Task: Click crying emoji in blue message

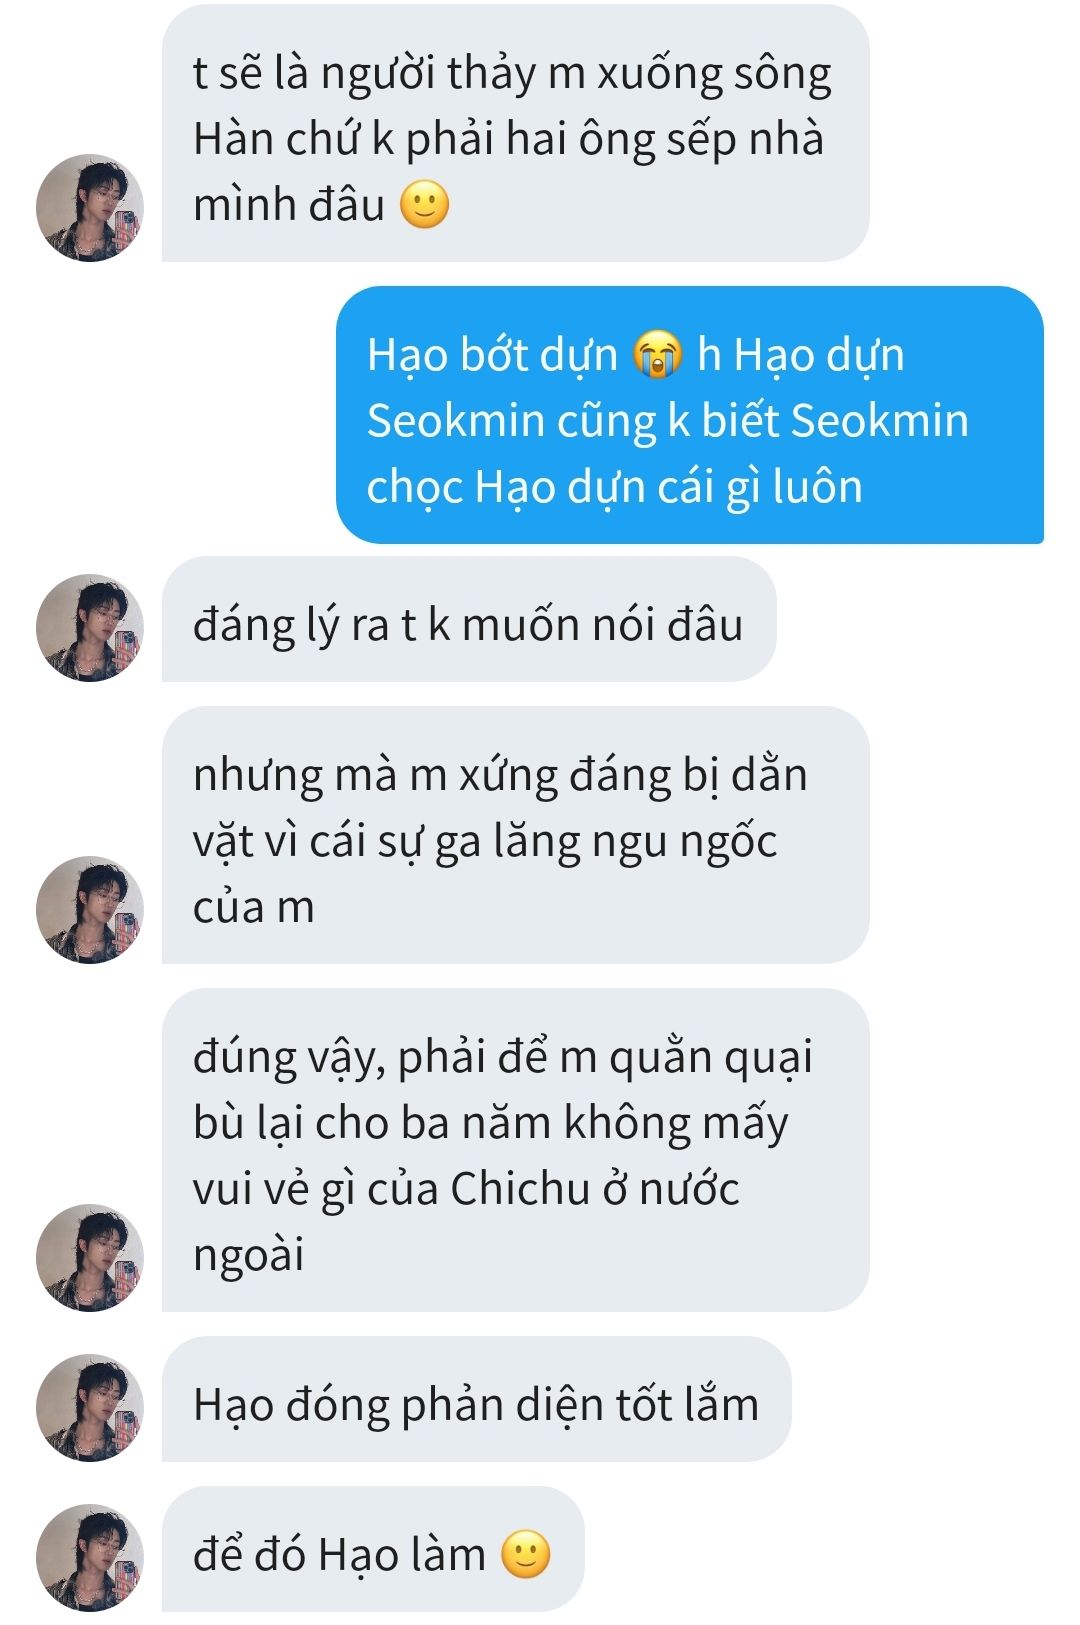Action: (658, 355)
